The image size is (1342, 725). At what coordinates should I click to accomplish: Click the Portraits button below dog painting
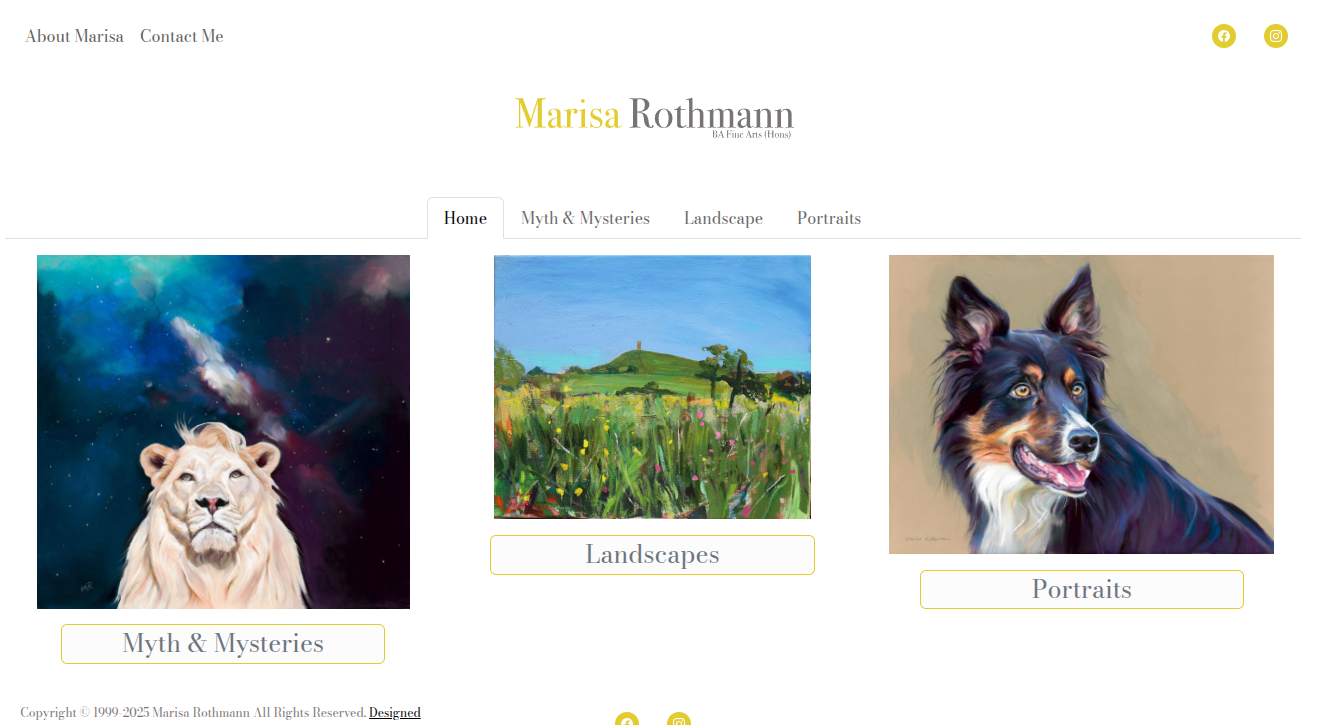tap(1082, 590)
